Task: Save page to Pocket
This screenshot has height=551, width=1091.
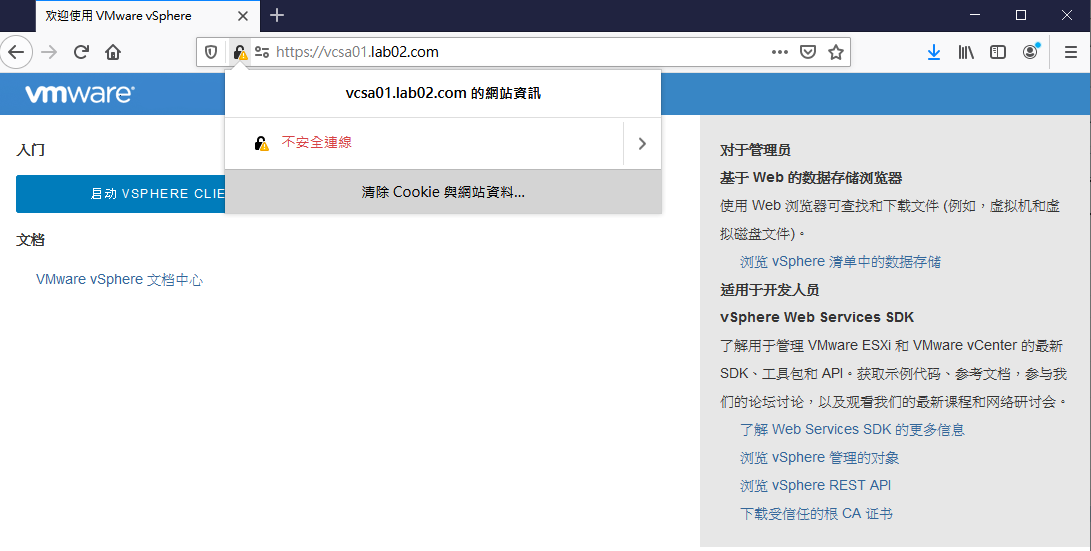Action: (808, 52)
